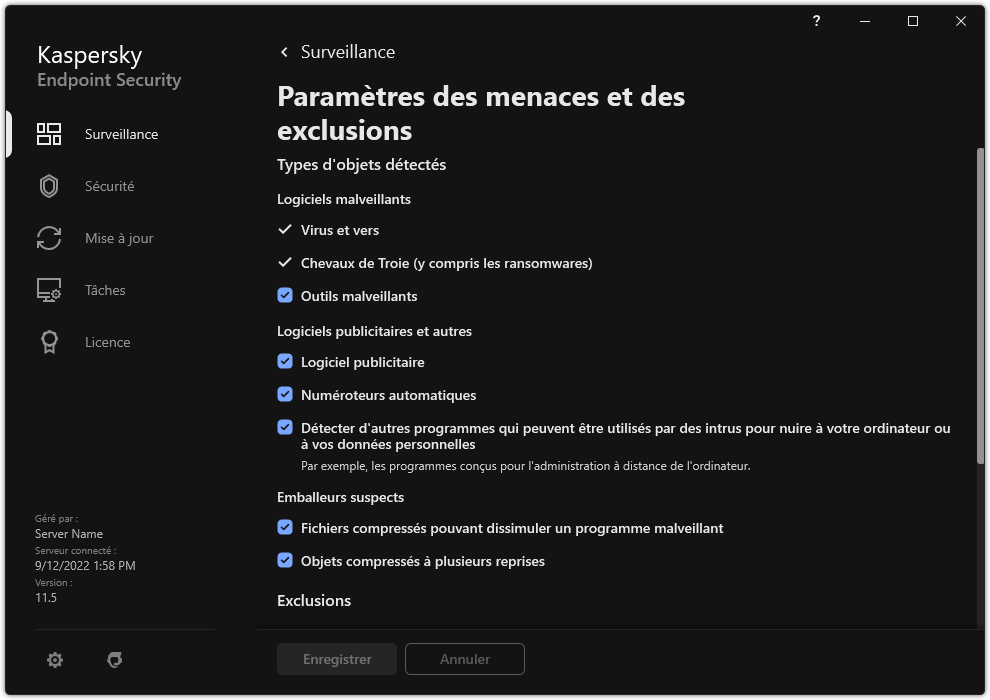Screen dimensions: 990x700
Task: Toggle Fichiers compressés pouvant dissimuler checkbox
Action: [285, 528]
